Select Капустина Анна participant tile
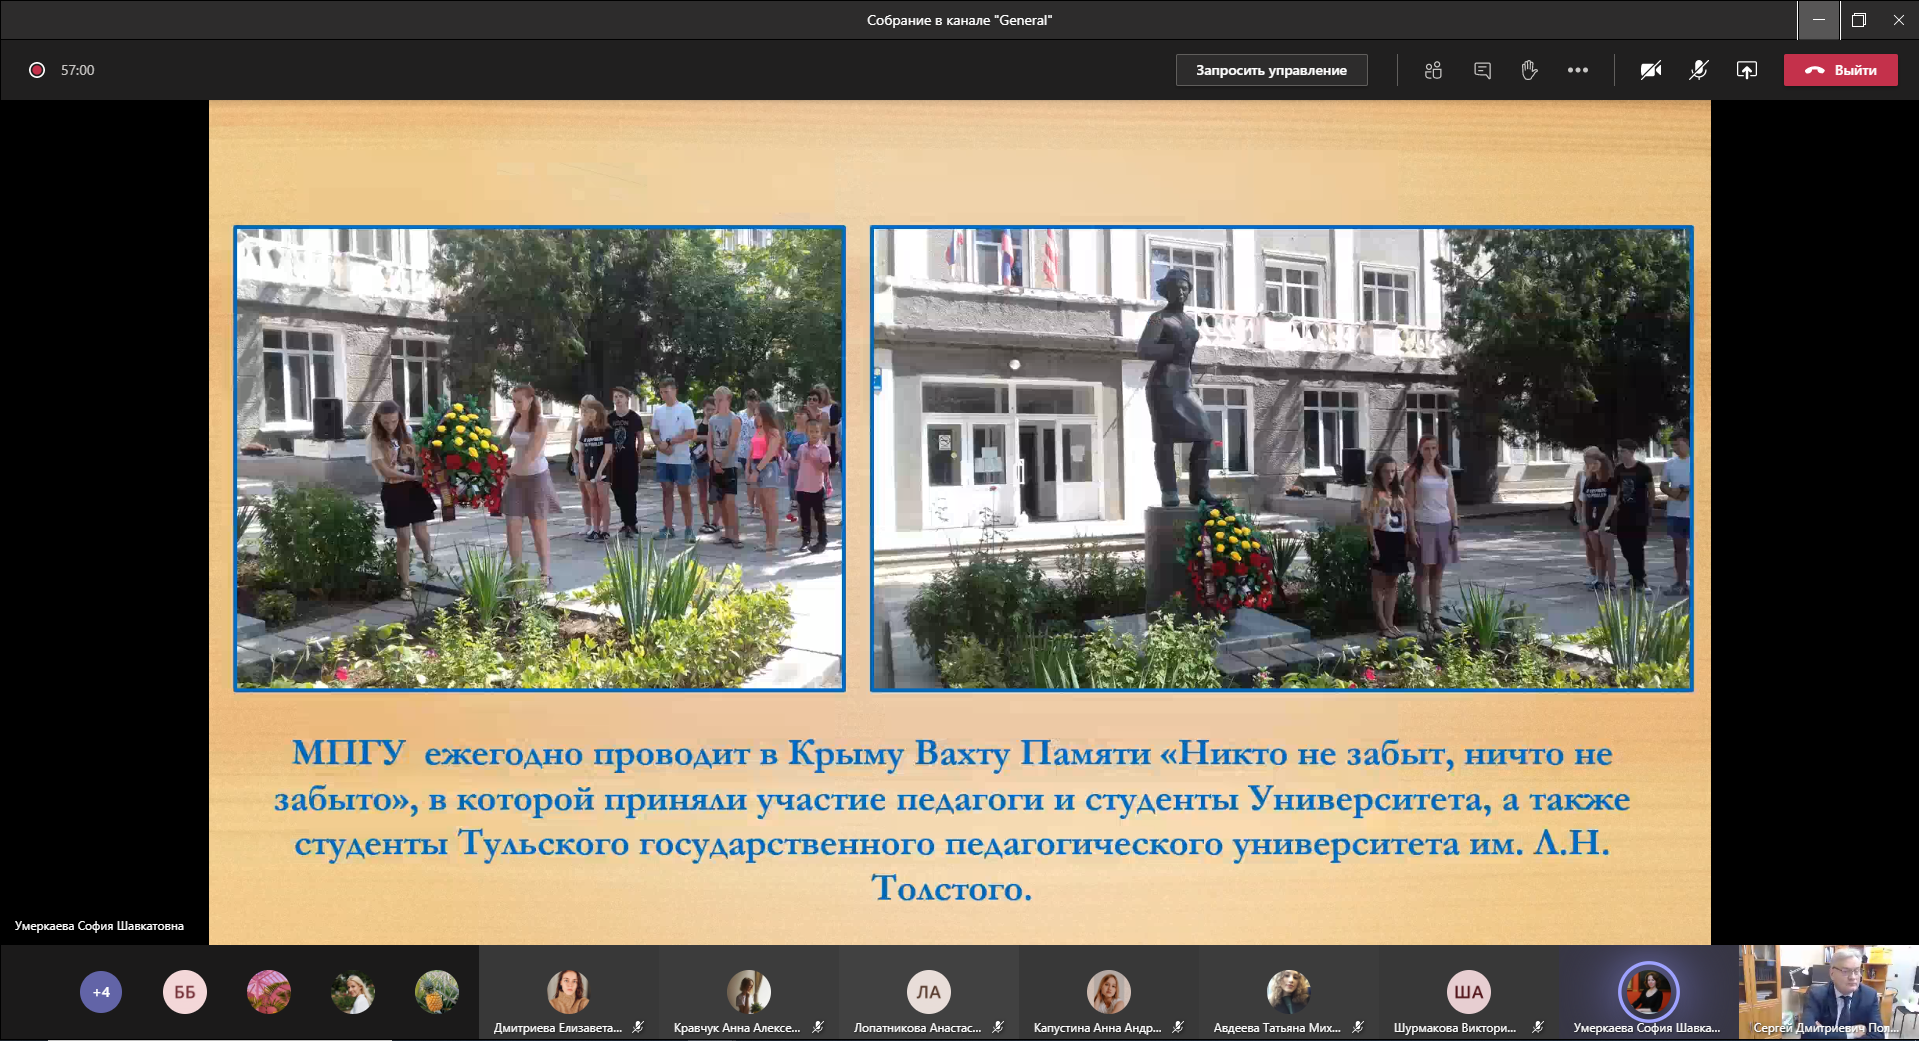Screen dimensions: 1919x1041 pyautogui.click(x=1108, y=994)
